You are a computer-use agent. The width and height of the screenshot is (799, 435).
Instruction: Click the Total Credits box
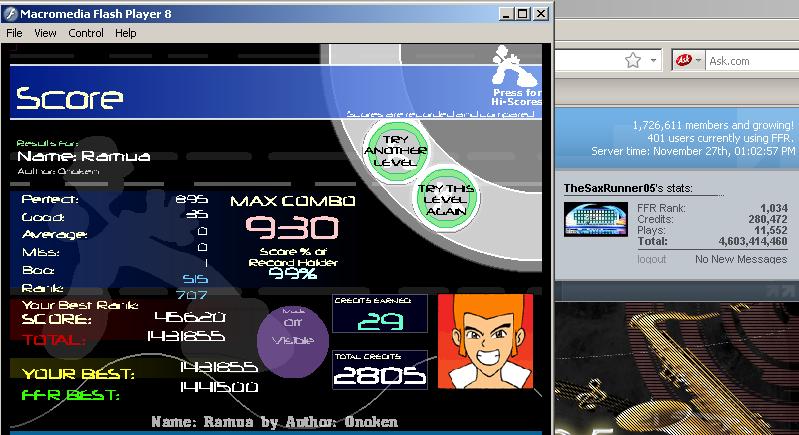(380, 370)
